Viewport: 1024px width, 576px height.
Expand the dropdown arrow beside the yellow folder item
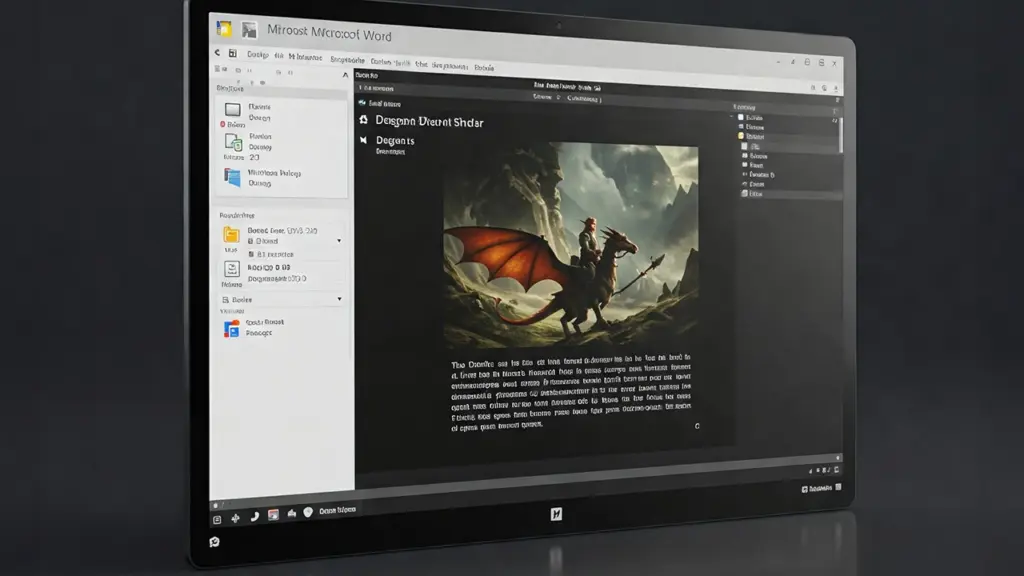click(339, 241)
